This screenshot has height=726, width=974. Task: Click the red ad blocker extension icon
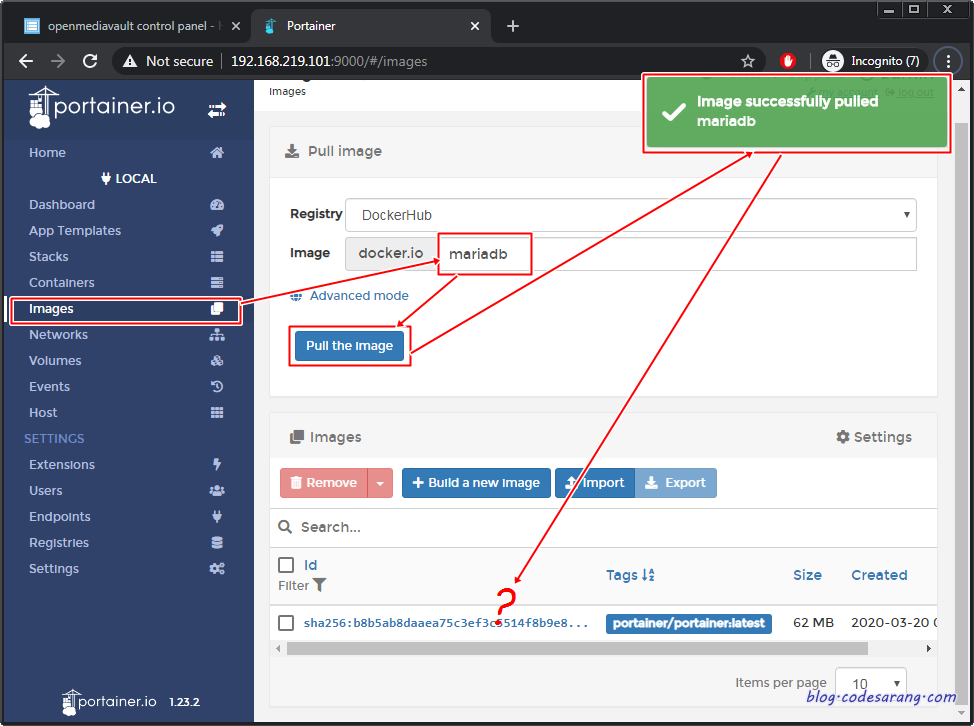[788, 61]
